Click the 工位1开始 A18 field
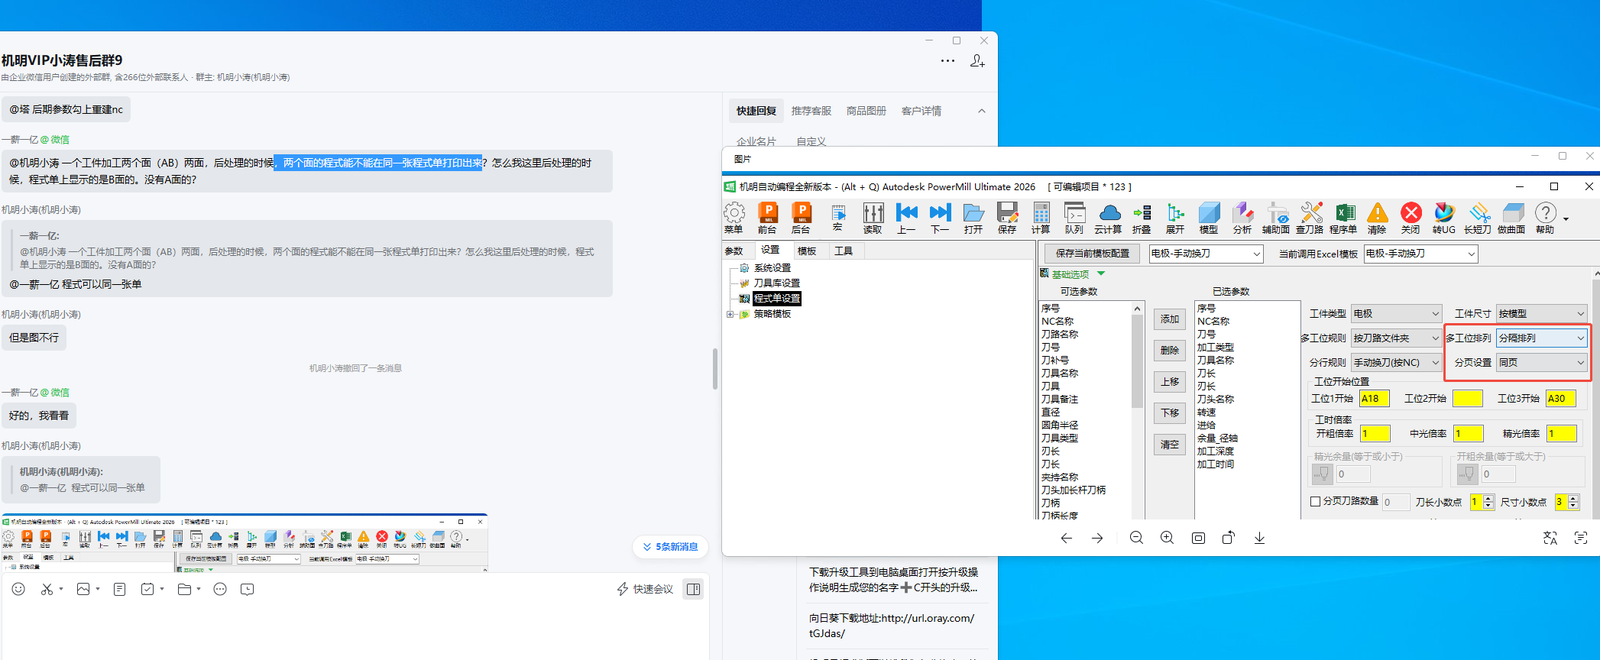1600x660 pixels. tap(1374, 398)
